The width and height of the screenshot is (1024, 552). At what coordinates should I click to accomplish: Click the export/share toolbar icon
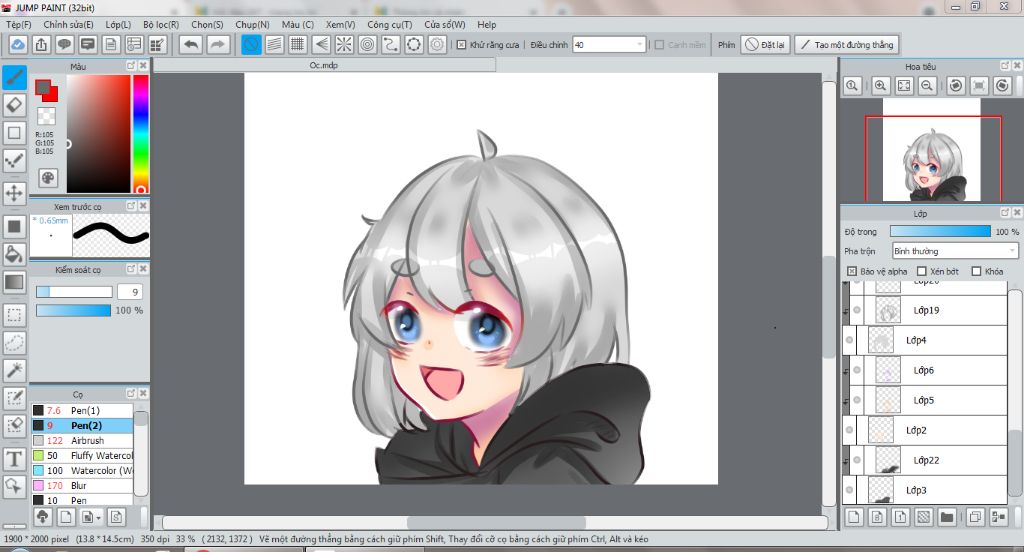(41, 44)
